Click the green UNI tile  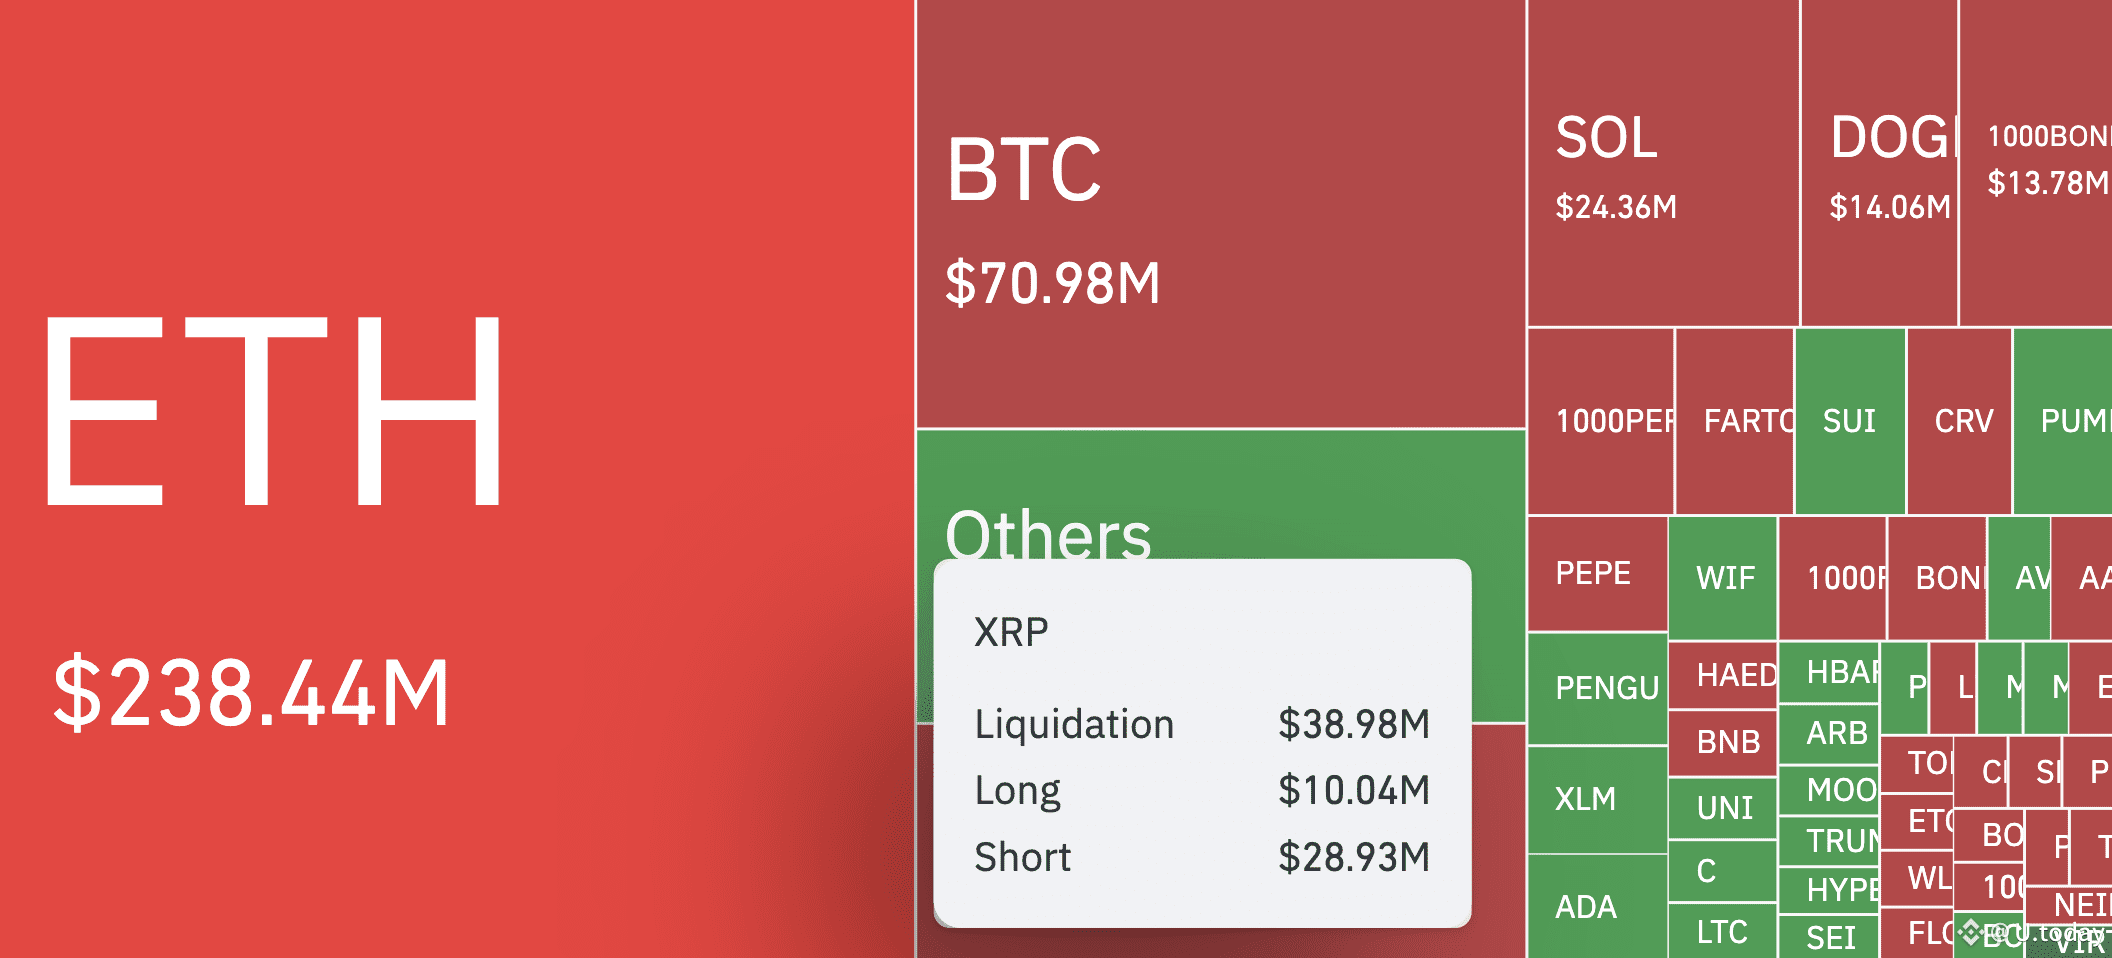(x=1723, y=808)
